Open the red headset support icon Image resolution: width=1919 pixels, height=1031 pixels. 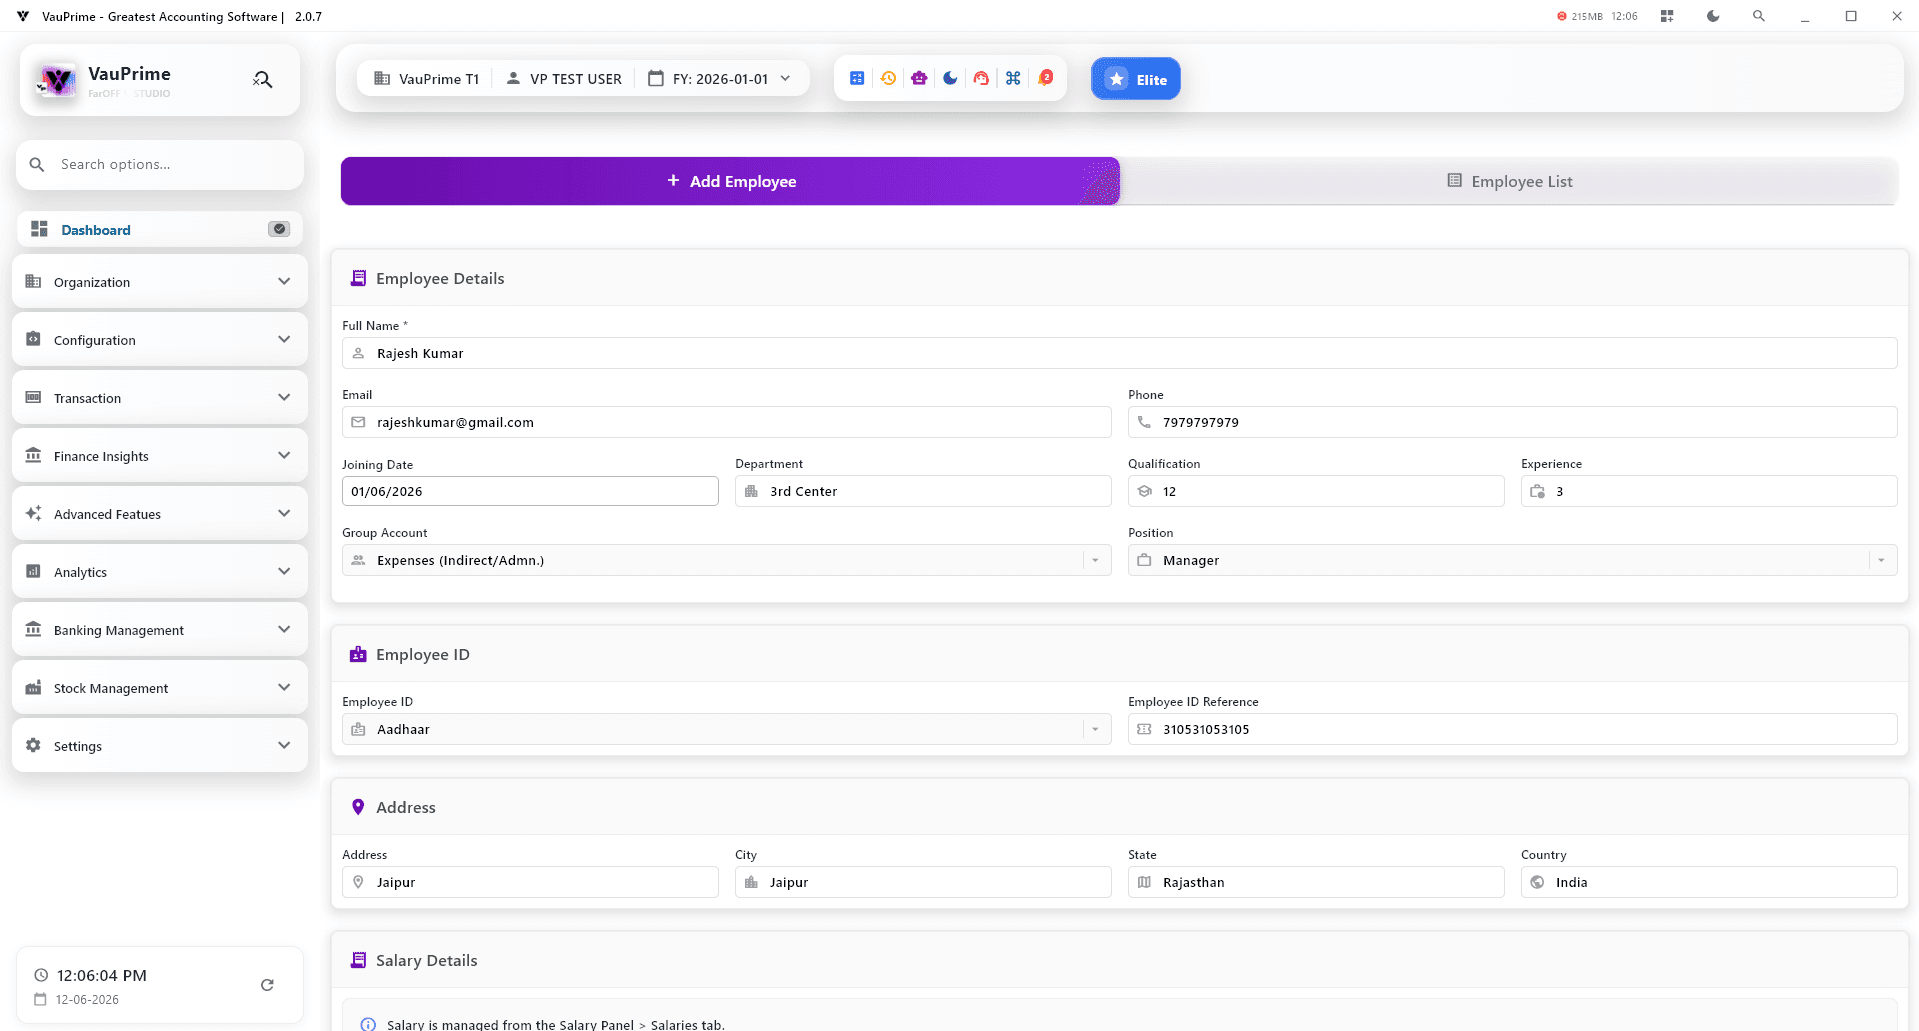981,78
